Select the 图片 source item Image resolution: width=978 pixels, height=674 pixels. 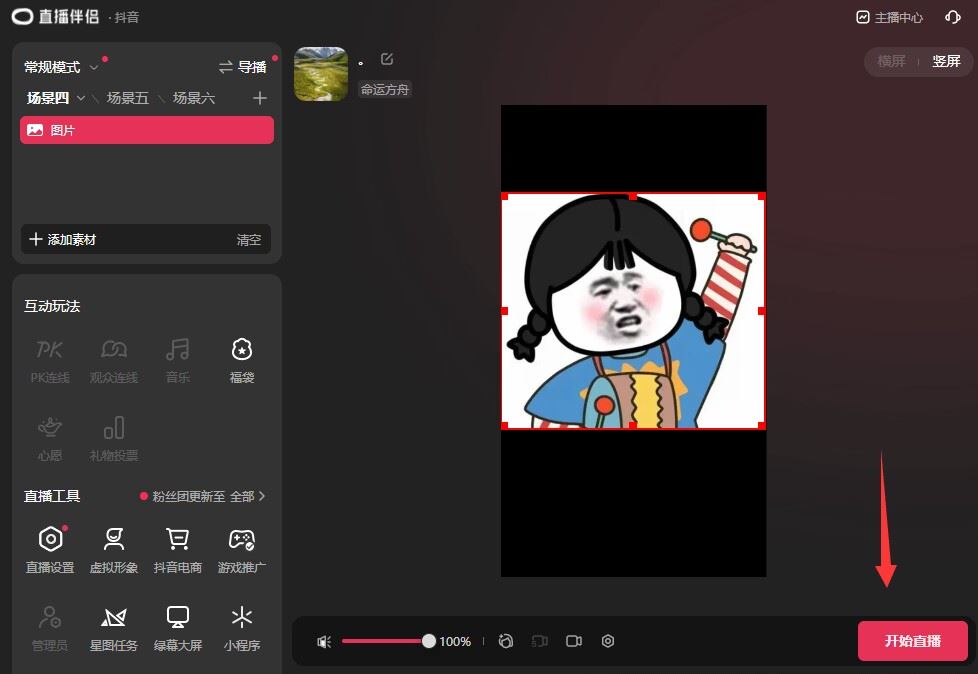pos(147,130)
